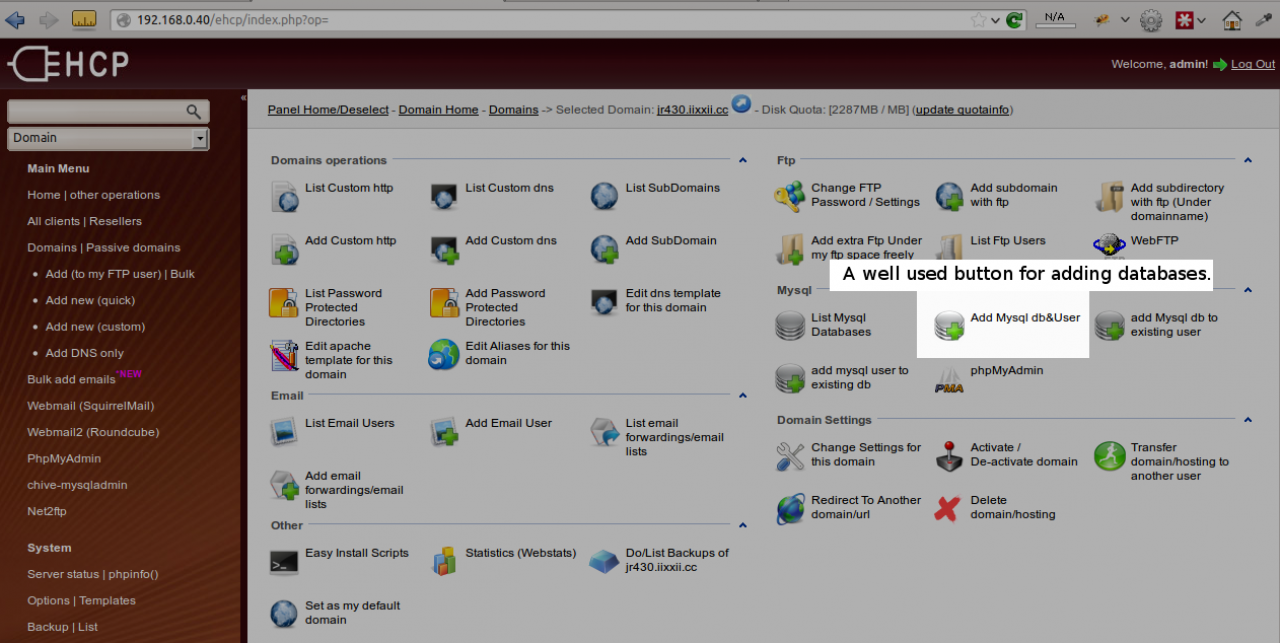The image size is (1280, 643).
Task: Click browser back arrow button
Action: 16,19
